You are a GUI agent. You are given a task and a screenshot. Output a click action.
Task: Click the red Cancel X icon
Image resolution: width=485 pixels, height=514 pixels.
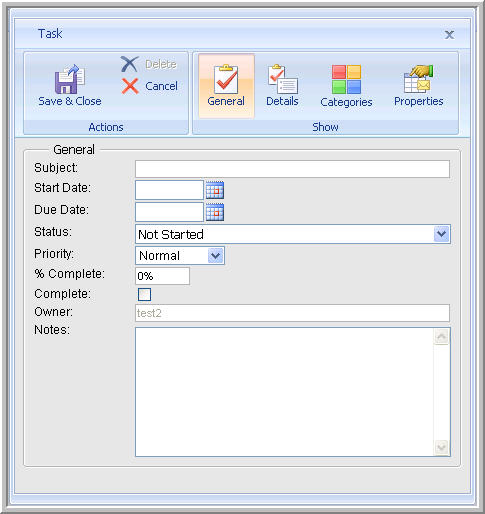click(x=130, y=86)
